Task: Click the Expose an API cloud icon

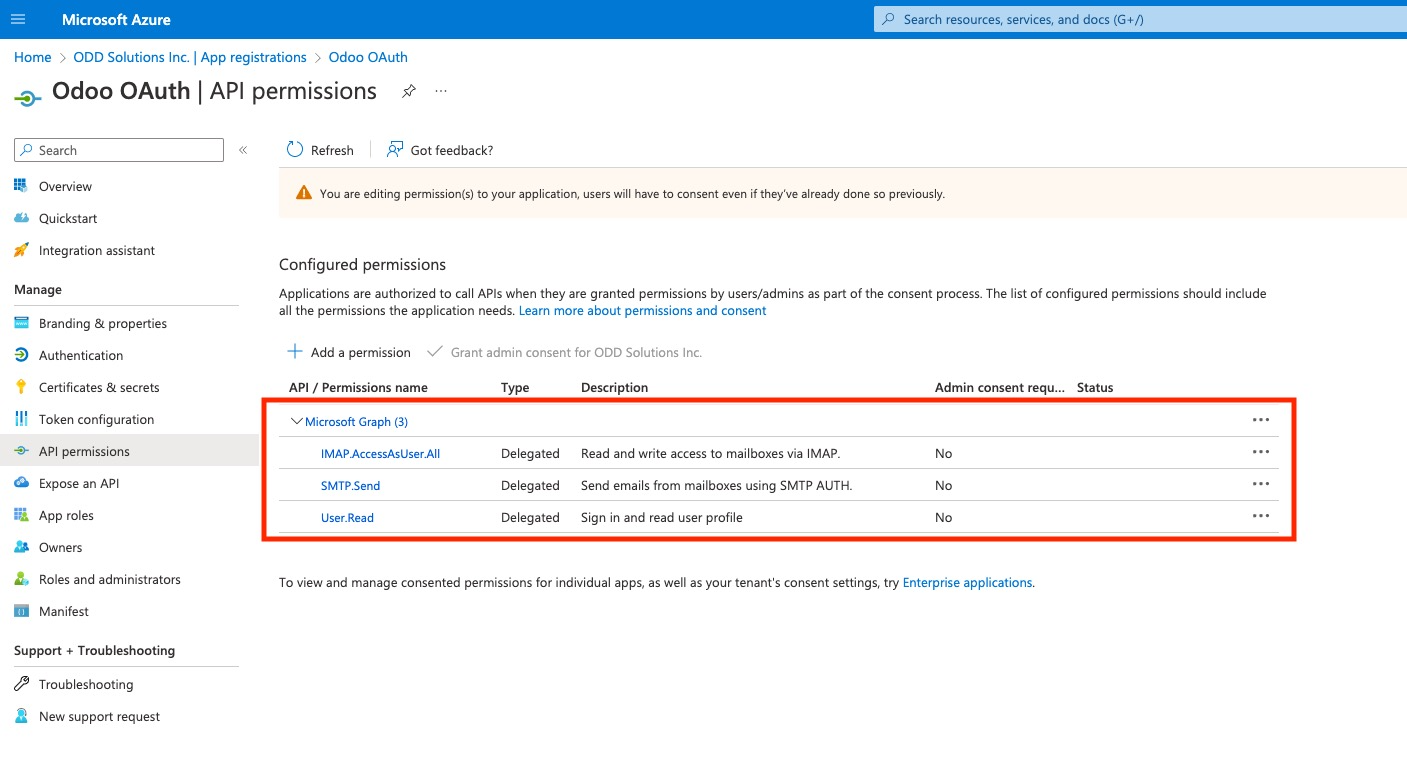Action: (x=21, y=483)
